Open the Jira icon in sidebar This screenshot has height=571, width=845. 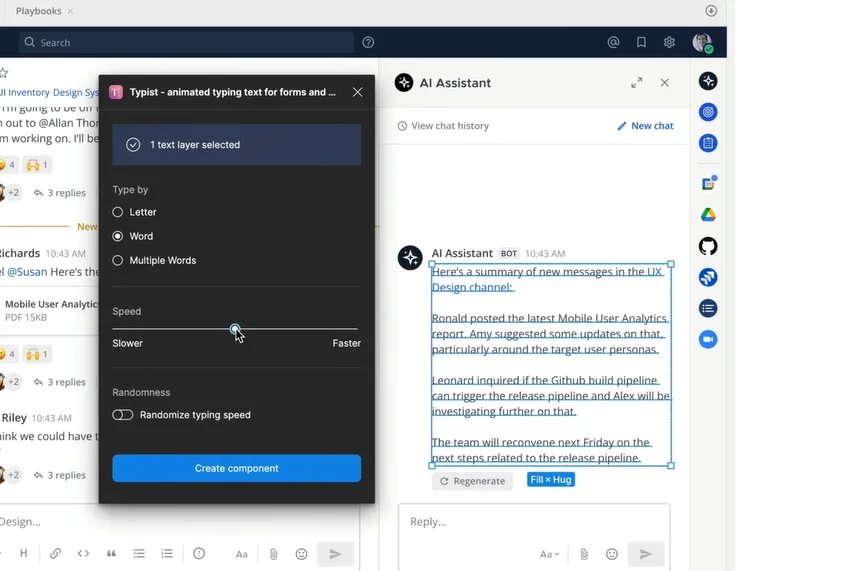pyautogui.click(x=708, y=277)
